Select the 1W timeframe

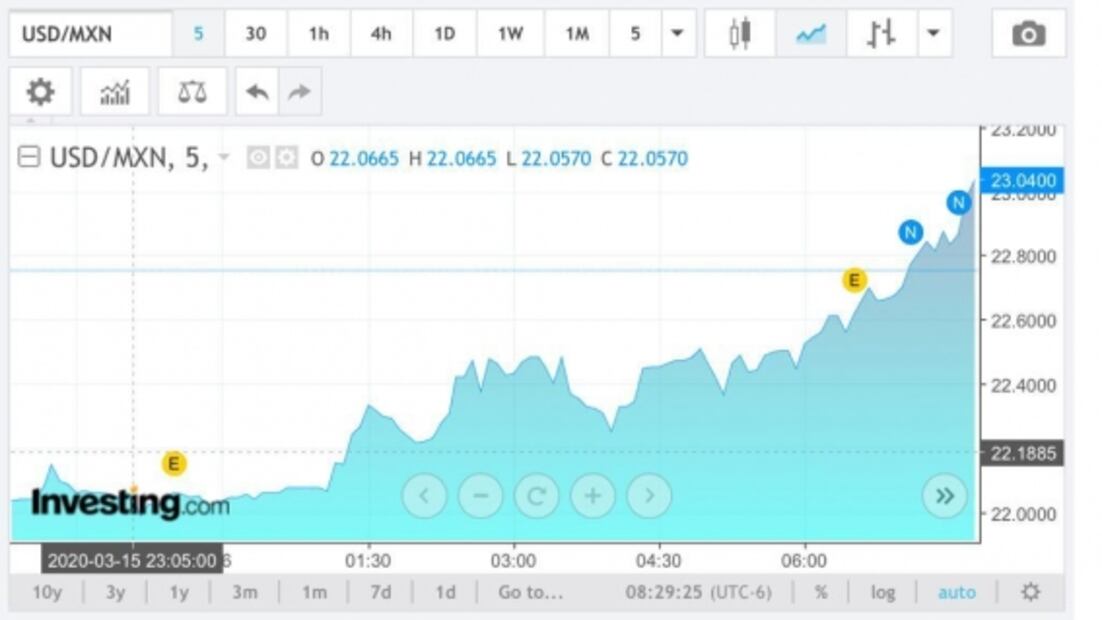(509, 33)
